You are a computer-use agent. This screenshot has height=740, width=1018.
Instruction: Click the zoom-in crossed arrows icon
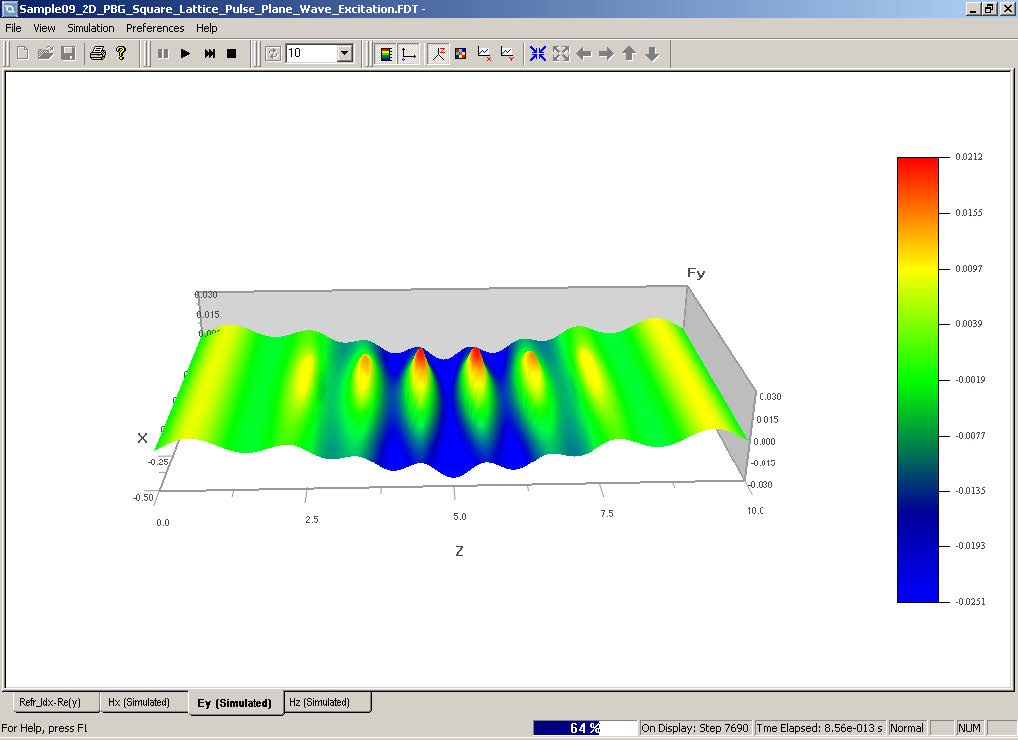pyautogui.click(x=537, y=54)
